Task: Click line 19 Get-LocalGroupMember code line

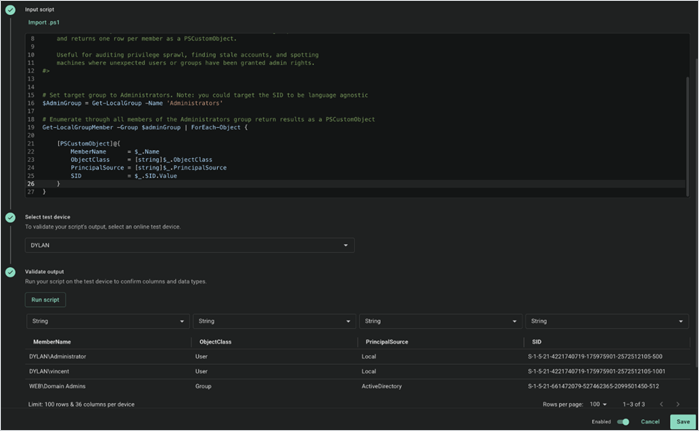Action: coord(145,127)
